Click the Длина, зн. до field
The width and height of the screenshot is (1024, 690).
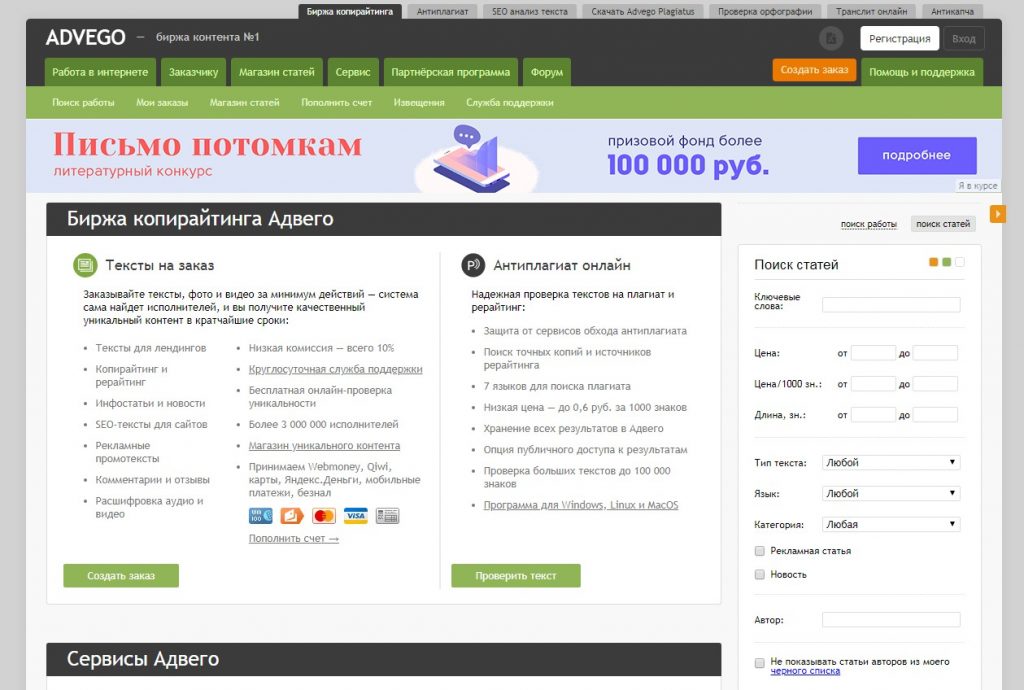point(935,415)
